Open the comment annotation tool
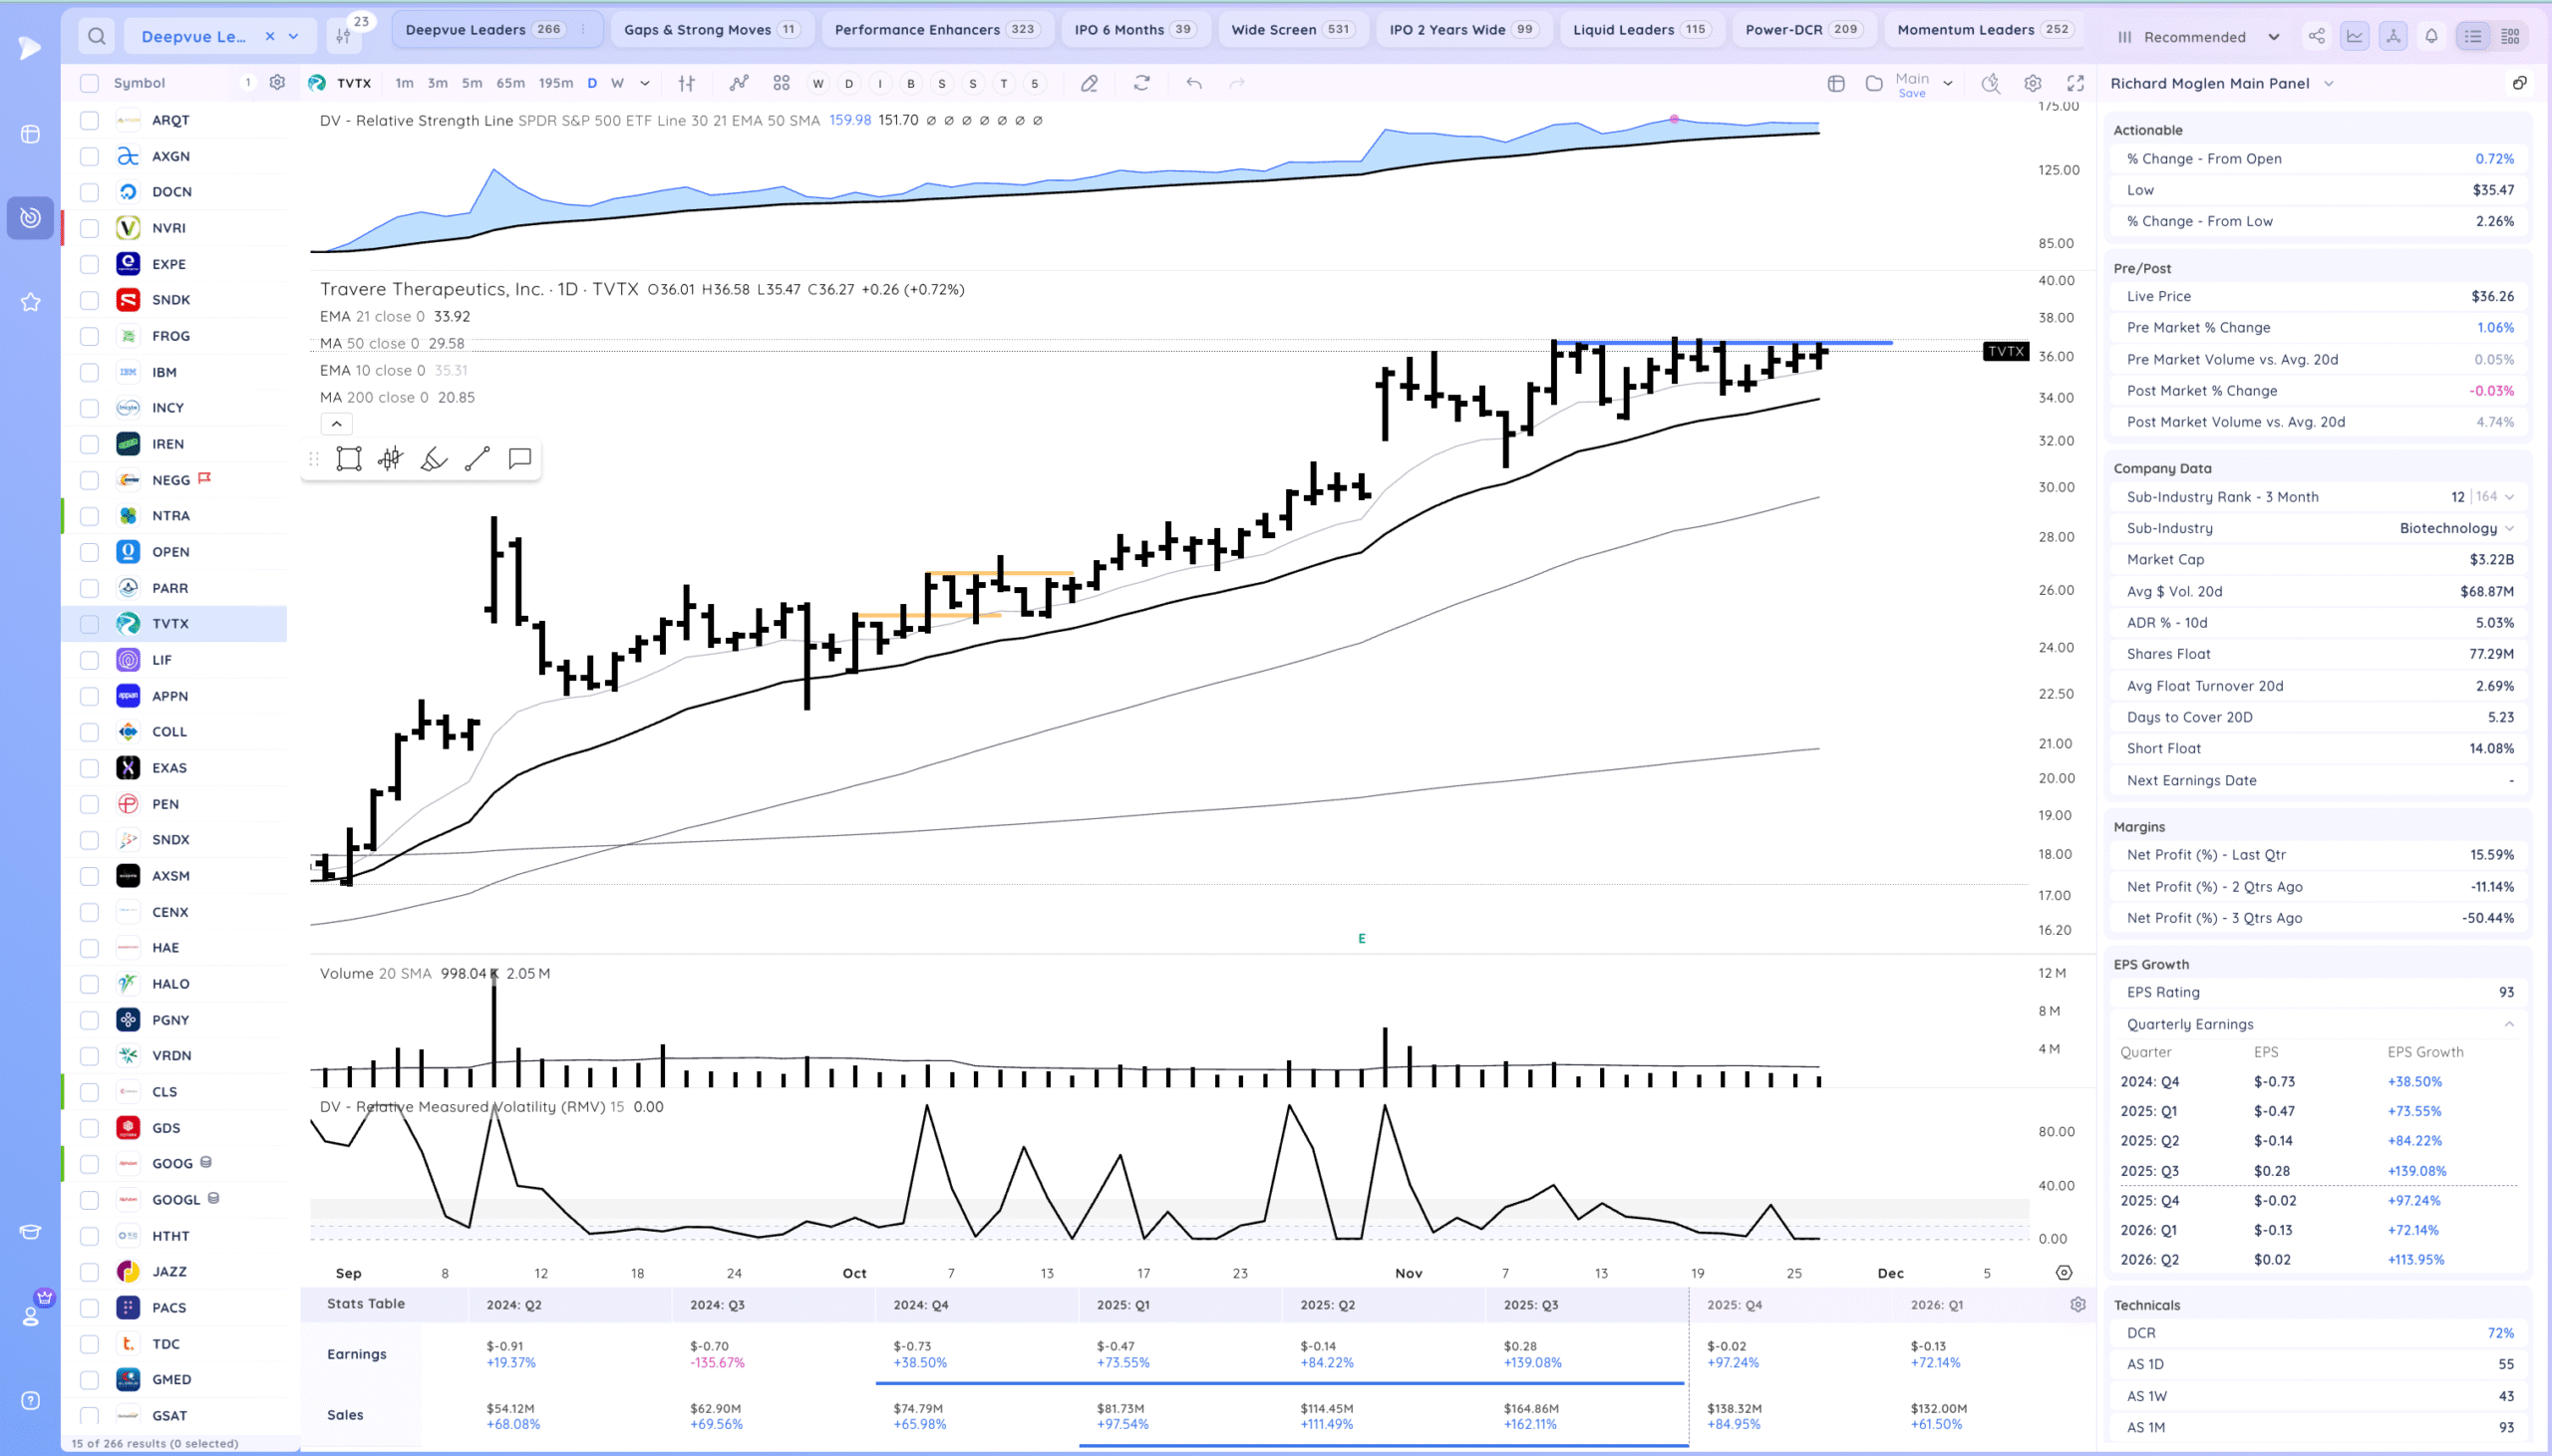2552x1456 pixels. tap(520, 459)
